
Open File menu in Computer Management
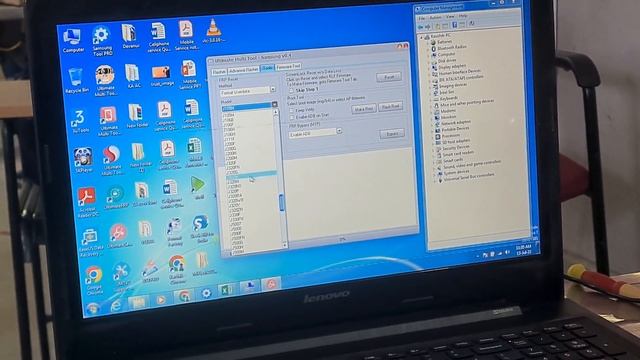pos(422,18)
